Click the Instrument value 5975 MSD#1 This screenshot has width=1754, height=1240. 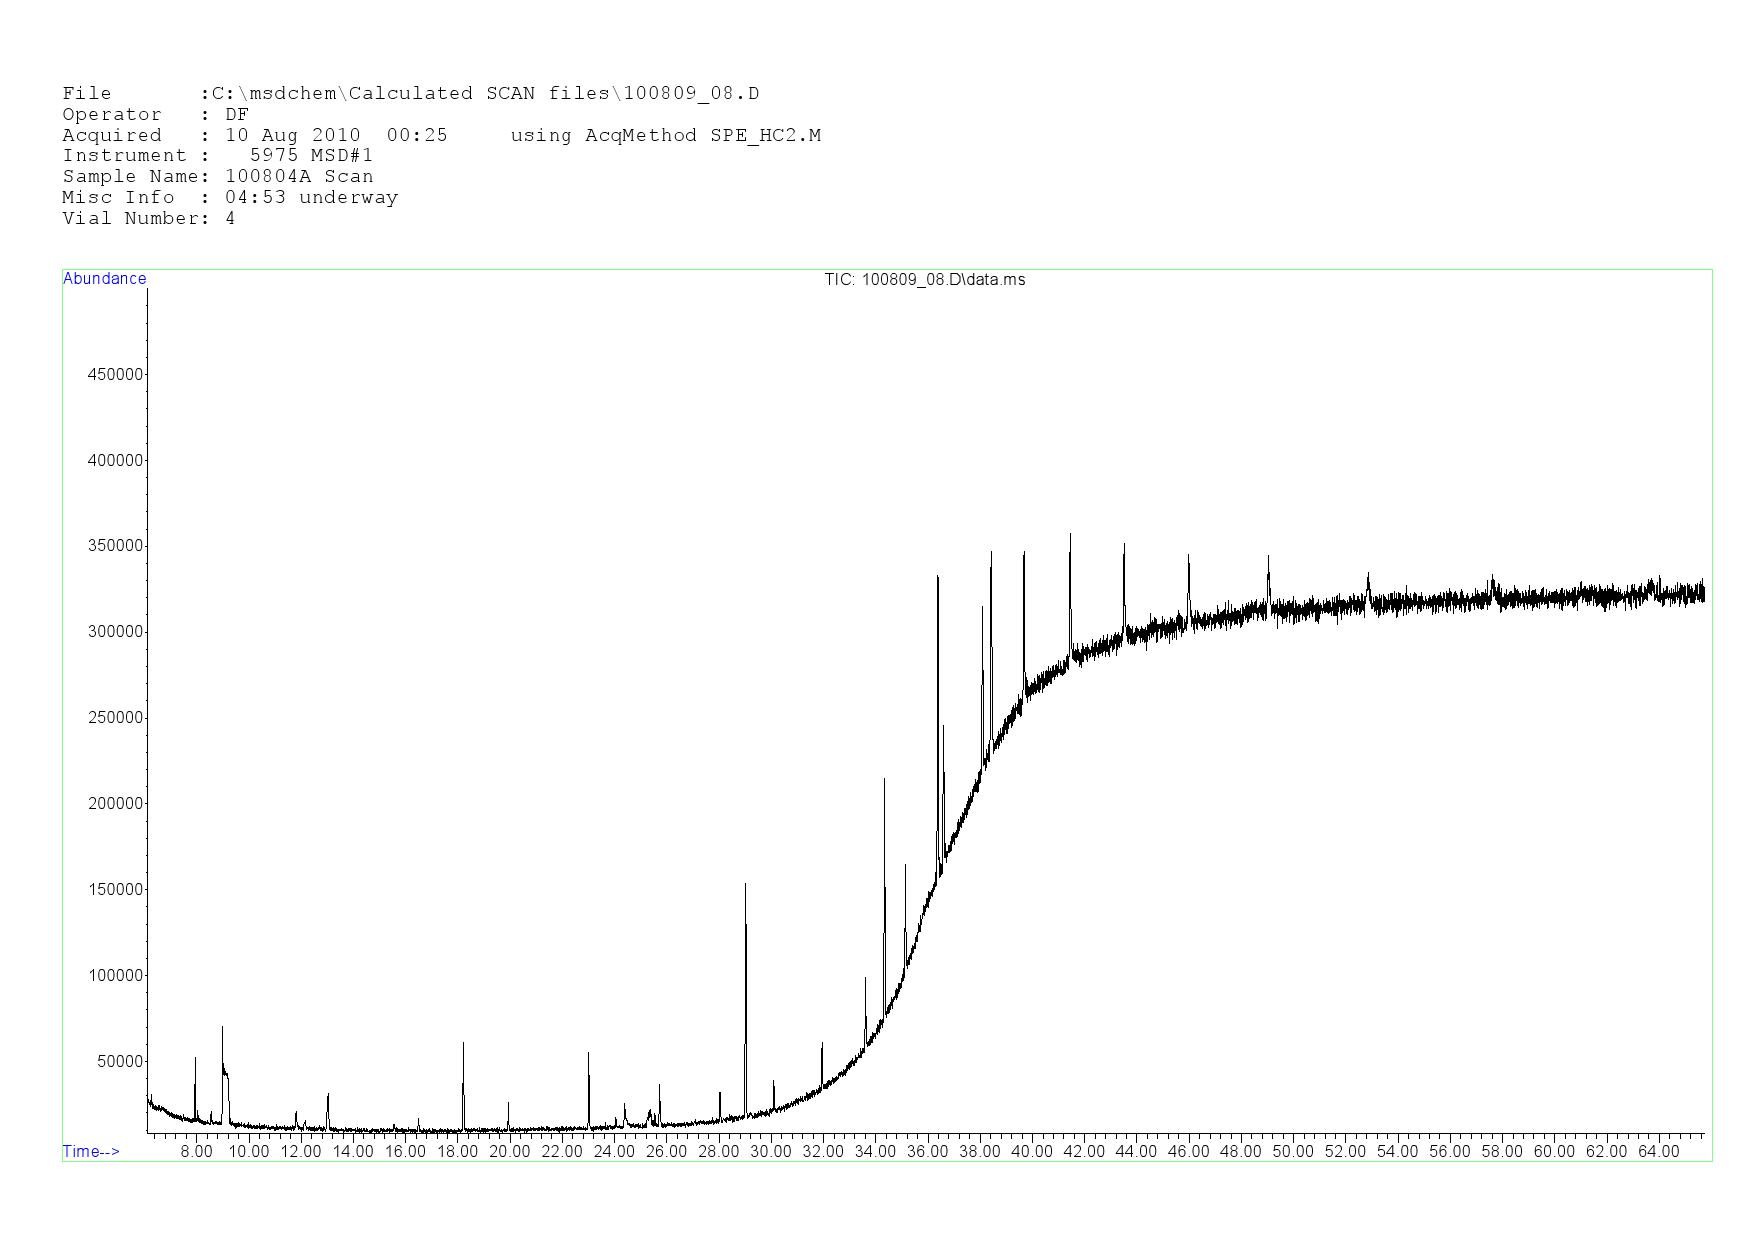[x=311, y=156]
